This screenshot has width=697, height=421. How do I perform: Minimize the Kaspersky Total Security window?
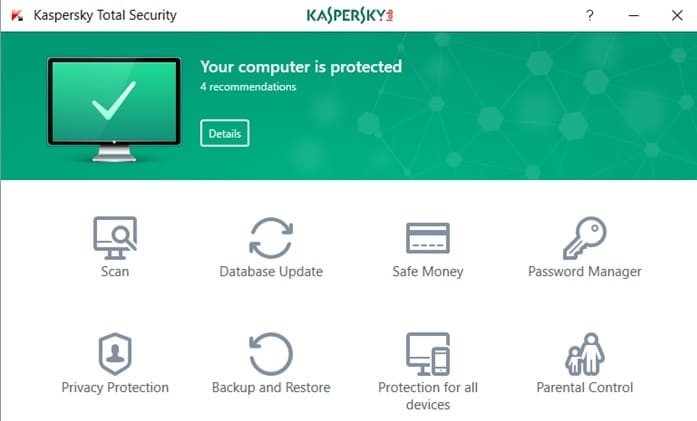(633, 16)
